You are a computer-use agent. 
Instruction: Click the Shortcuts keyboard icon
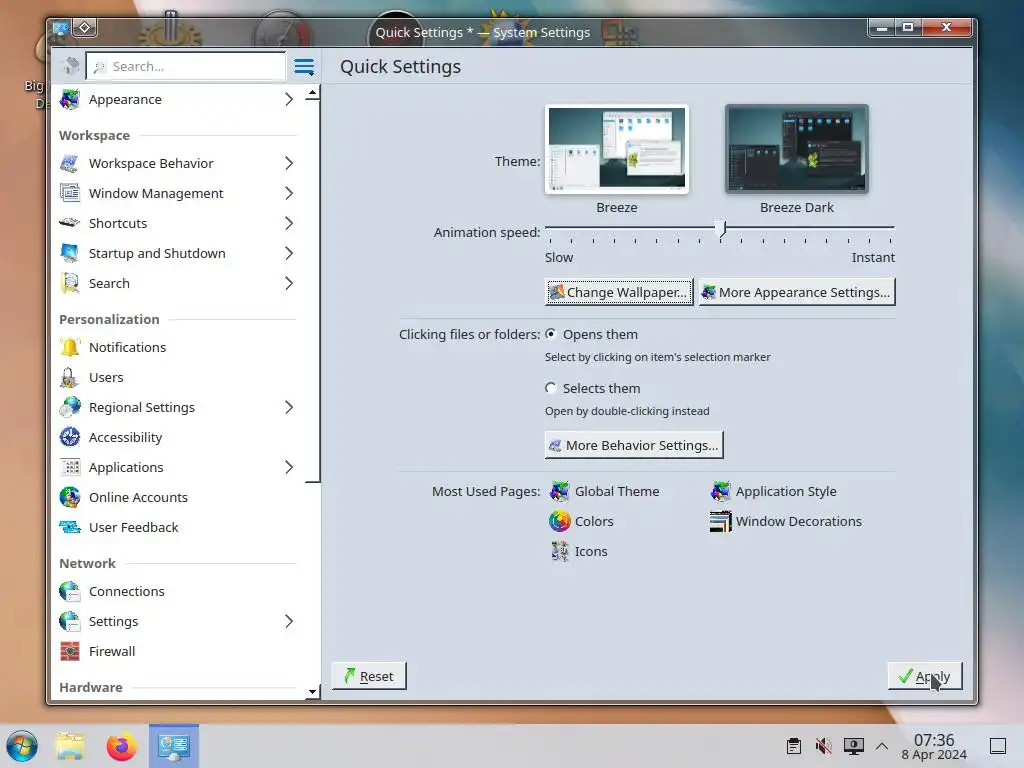pos(70,223)
